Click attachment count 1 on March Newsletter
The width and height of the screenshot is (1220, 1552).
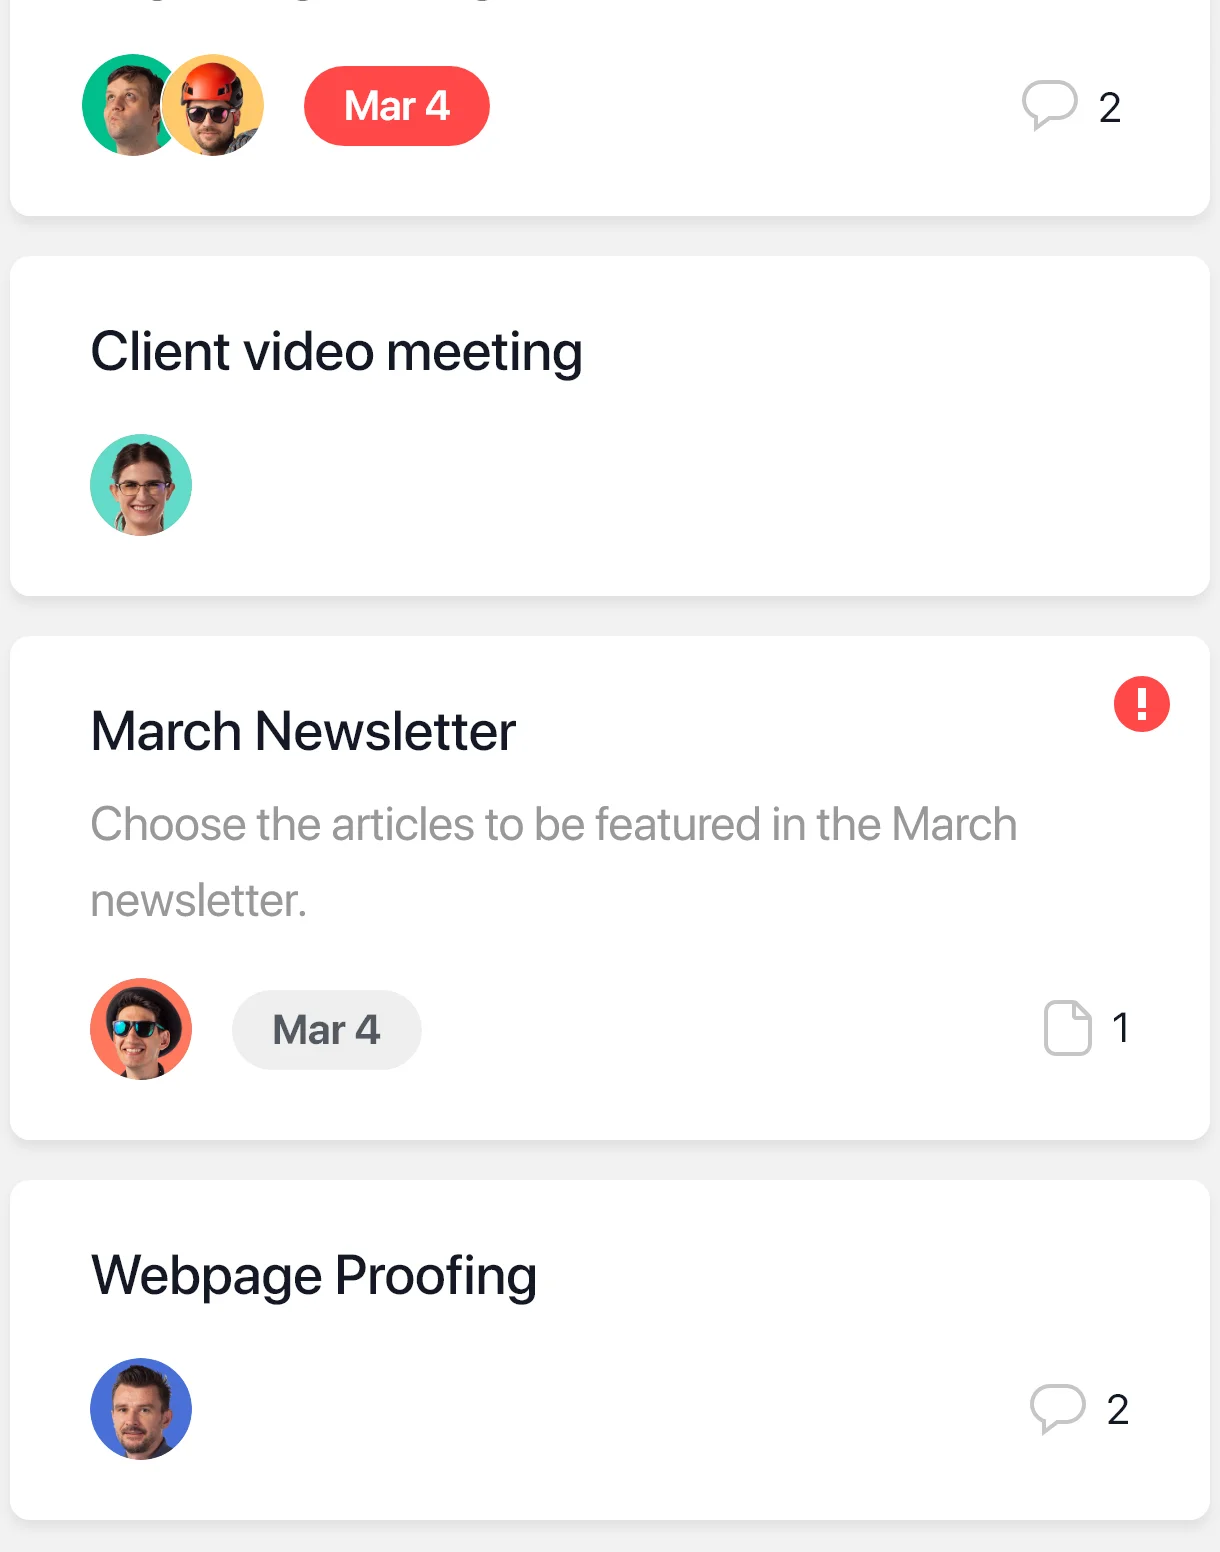[1121, 1028]
